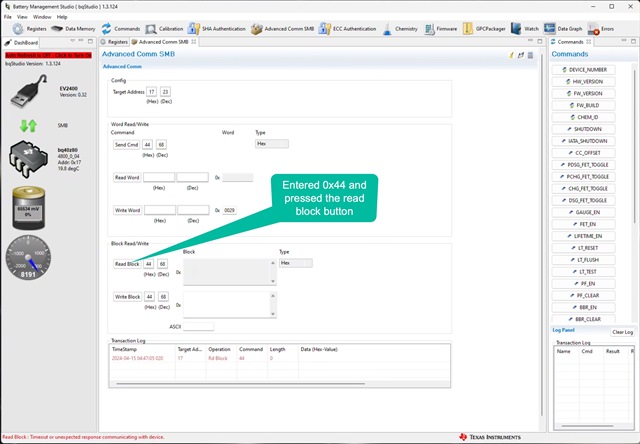The image size is (640, 444).
Task: Click the pencil icon in Advanced Comm header
Action: (x=511, y=55)
